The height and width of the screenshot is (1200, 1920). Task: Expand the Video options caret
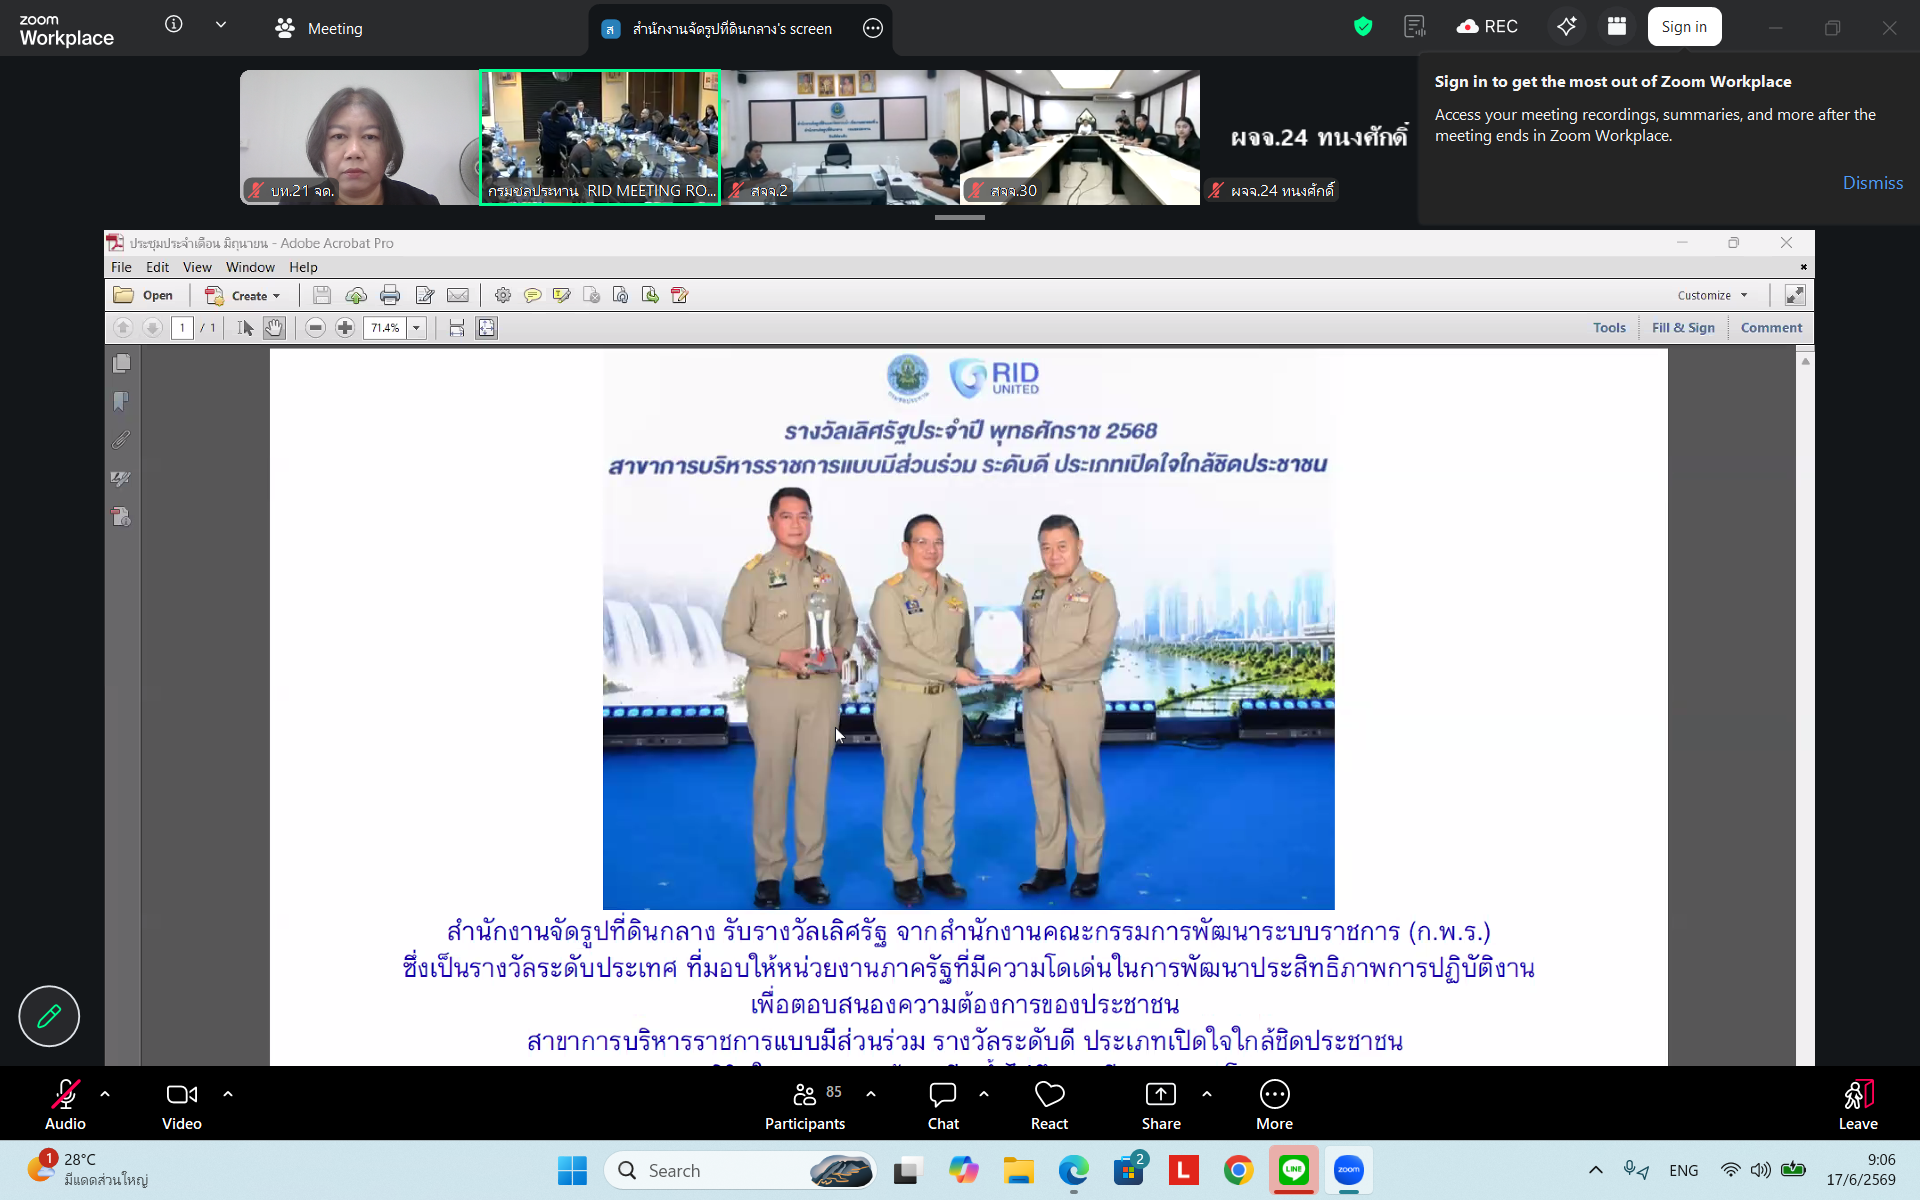coord(228,1094)
